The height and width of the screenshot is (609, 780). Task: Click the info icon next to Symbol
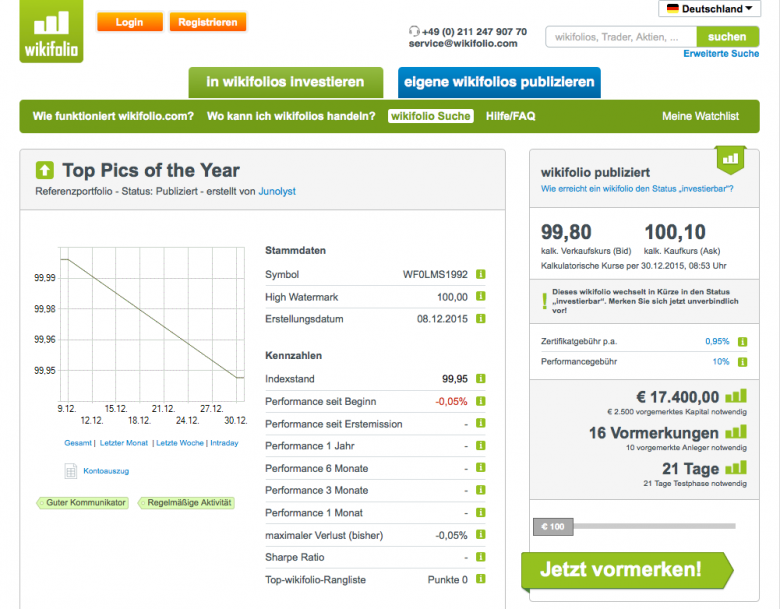point(481,274)
